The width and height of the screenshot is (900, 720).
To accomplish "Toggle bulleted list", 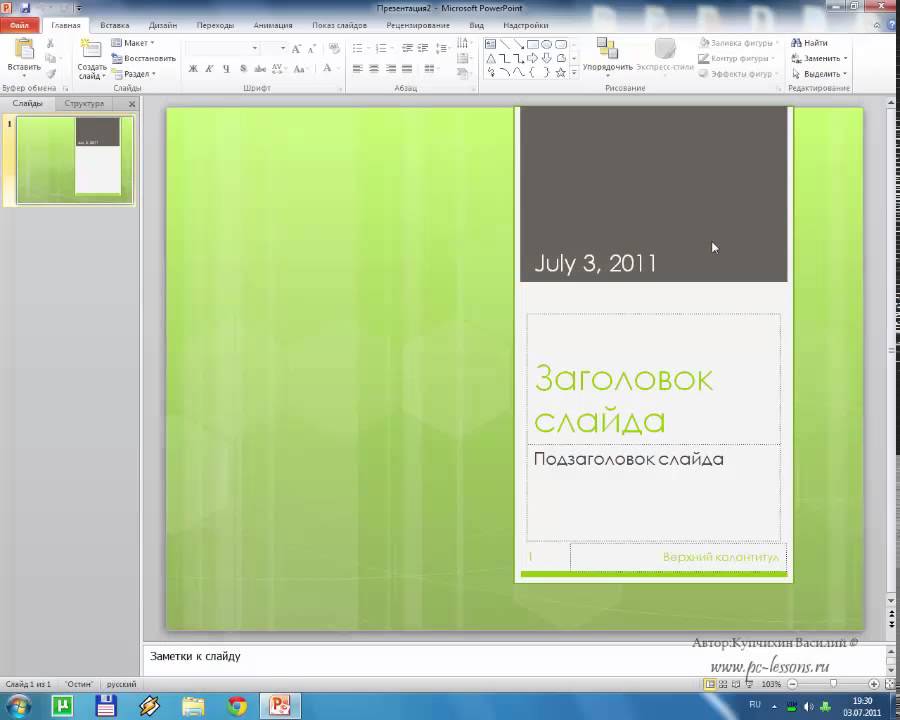I will pos(359,48).
